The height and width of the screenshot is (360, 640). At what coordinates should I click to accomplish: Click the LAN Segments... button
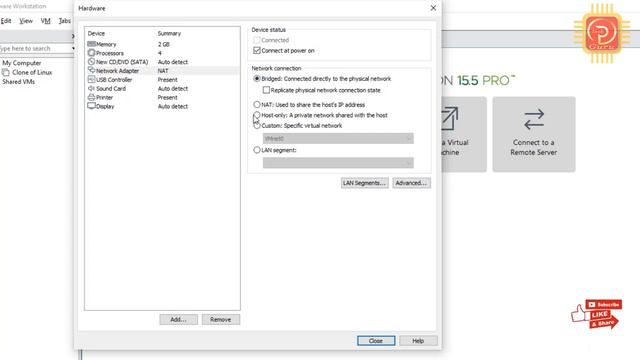[x=364, y=183]
